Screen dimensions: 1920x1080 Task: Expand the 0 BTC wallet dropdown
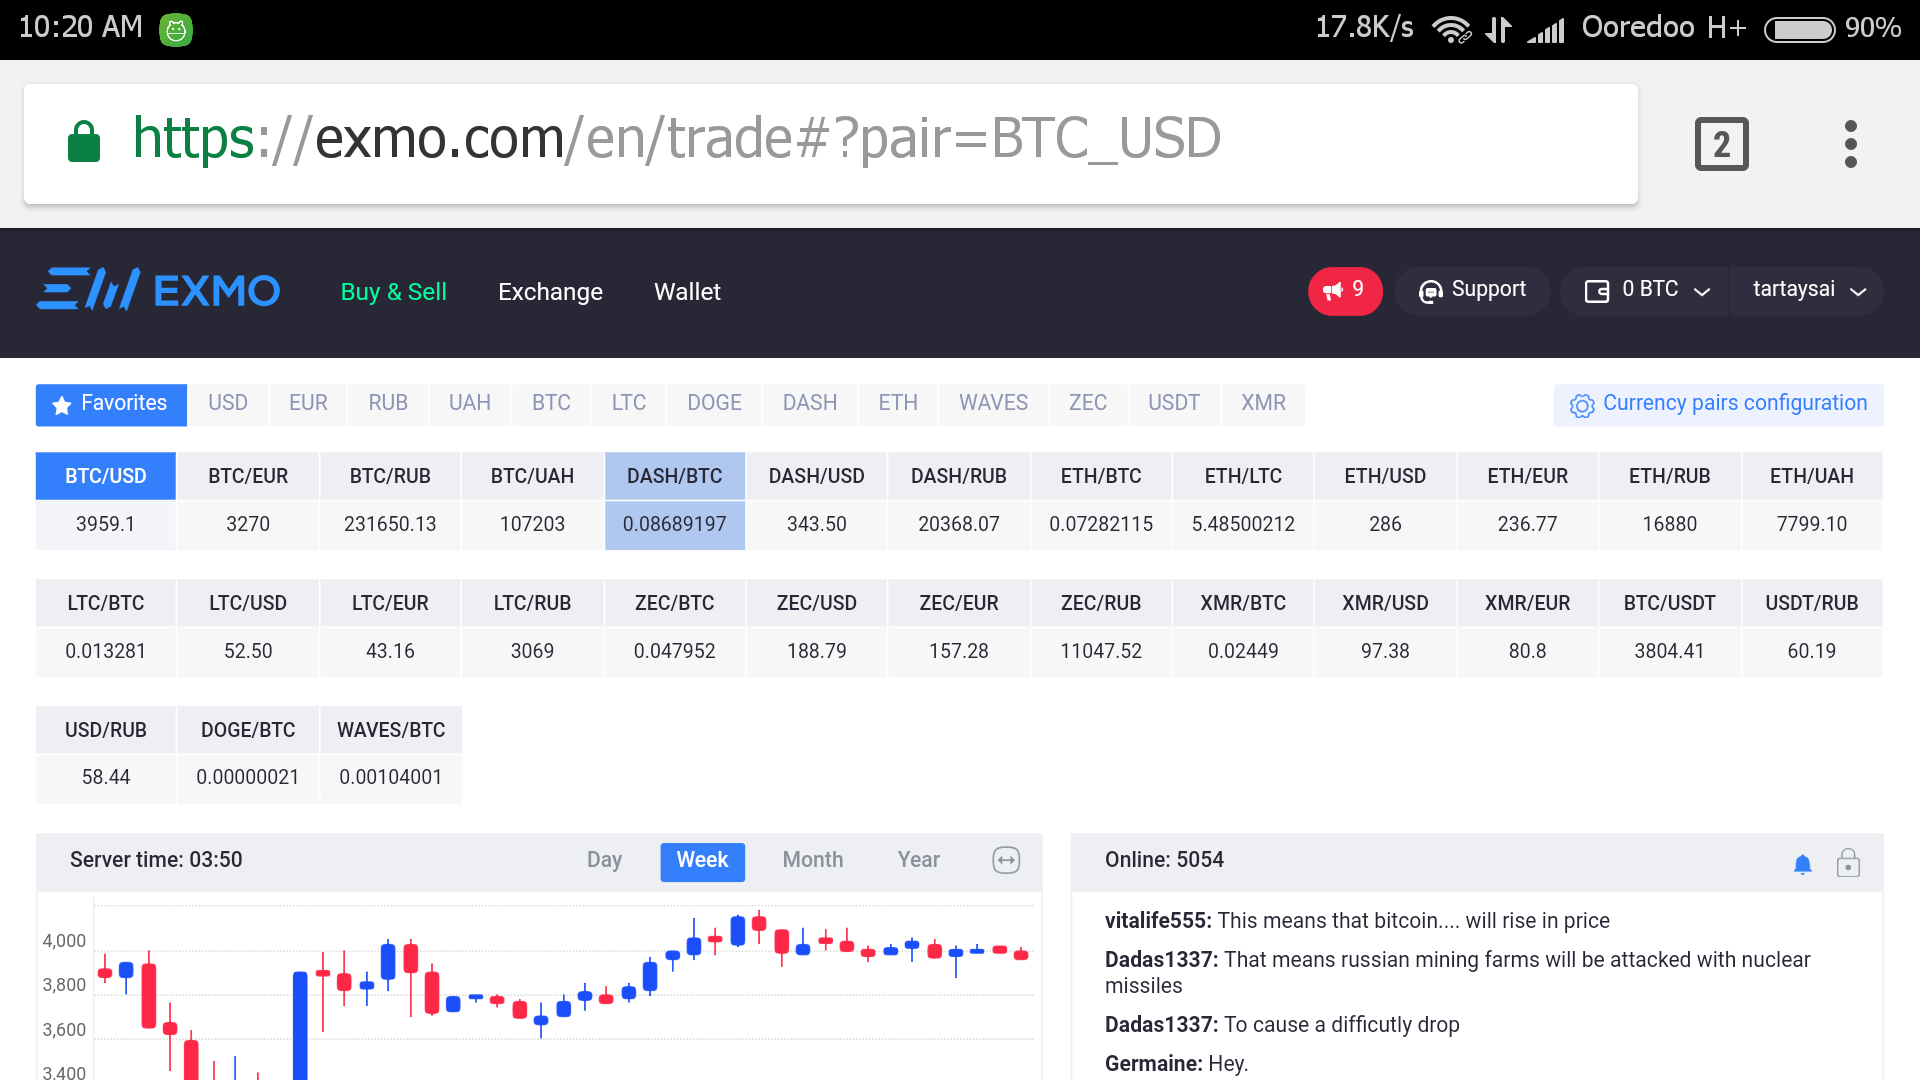pos(1646,291)
